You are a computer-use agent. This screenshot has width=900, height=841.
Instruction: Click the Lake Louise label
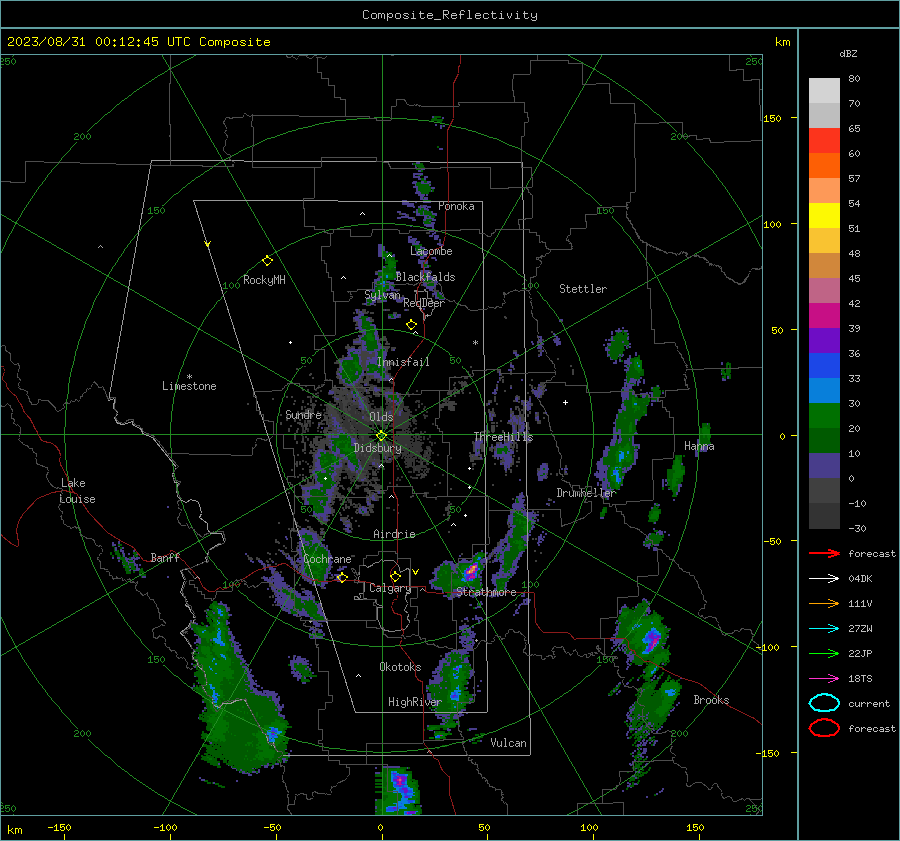pyautogui.click(x=77, y=491)
